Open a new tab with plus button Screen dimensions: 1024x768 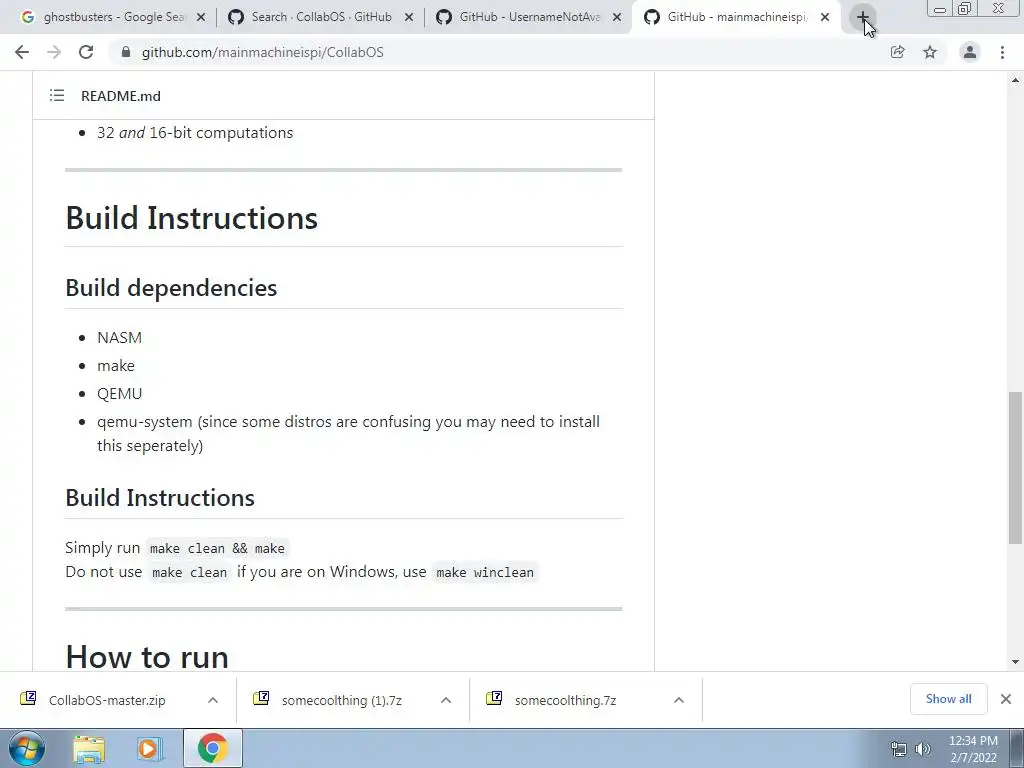pyautogui.click(x=863, y=17)
